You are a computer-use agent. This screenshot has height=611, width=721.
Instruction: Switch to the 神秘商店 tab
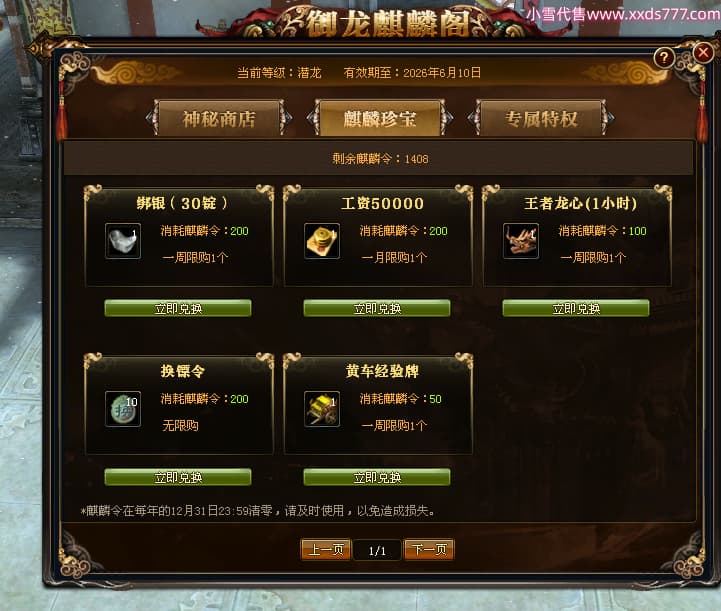[x=219, y=119]
